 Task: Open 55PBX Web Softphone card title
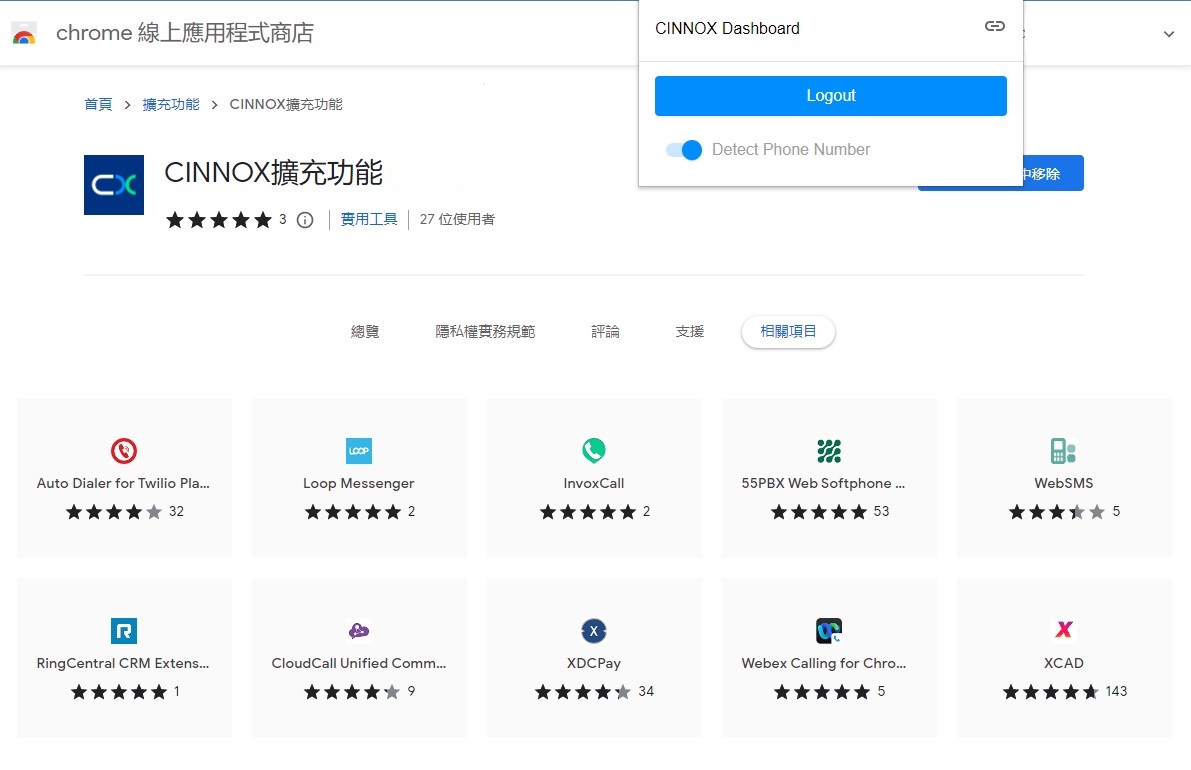pos(823,484)
